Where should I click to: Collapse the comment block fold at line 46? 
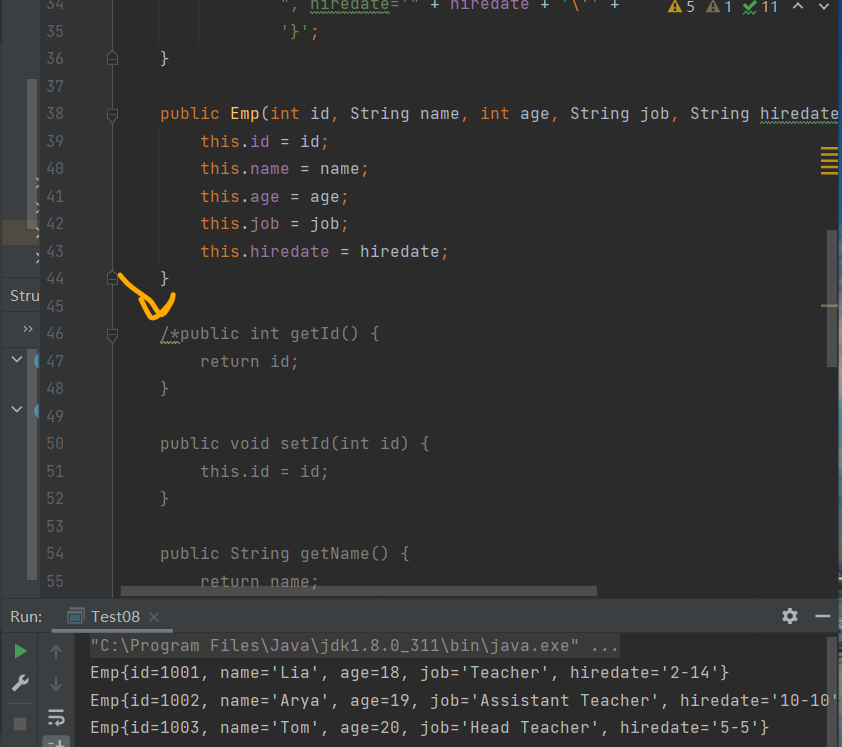point(112,335)
